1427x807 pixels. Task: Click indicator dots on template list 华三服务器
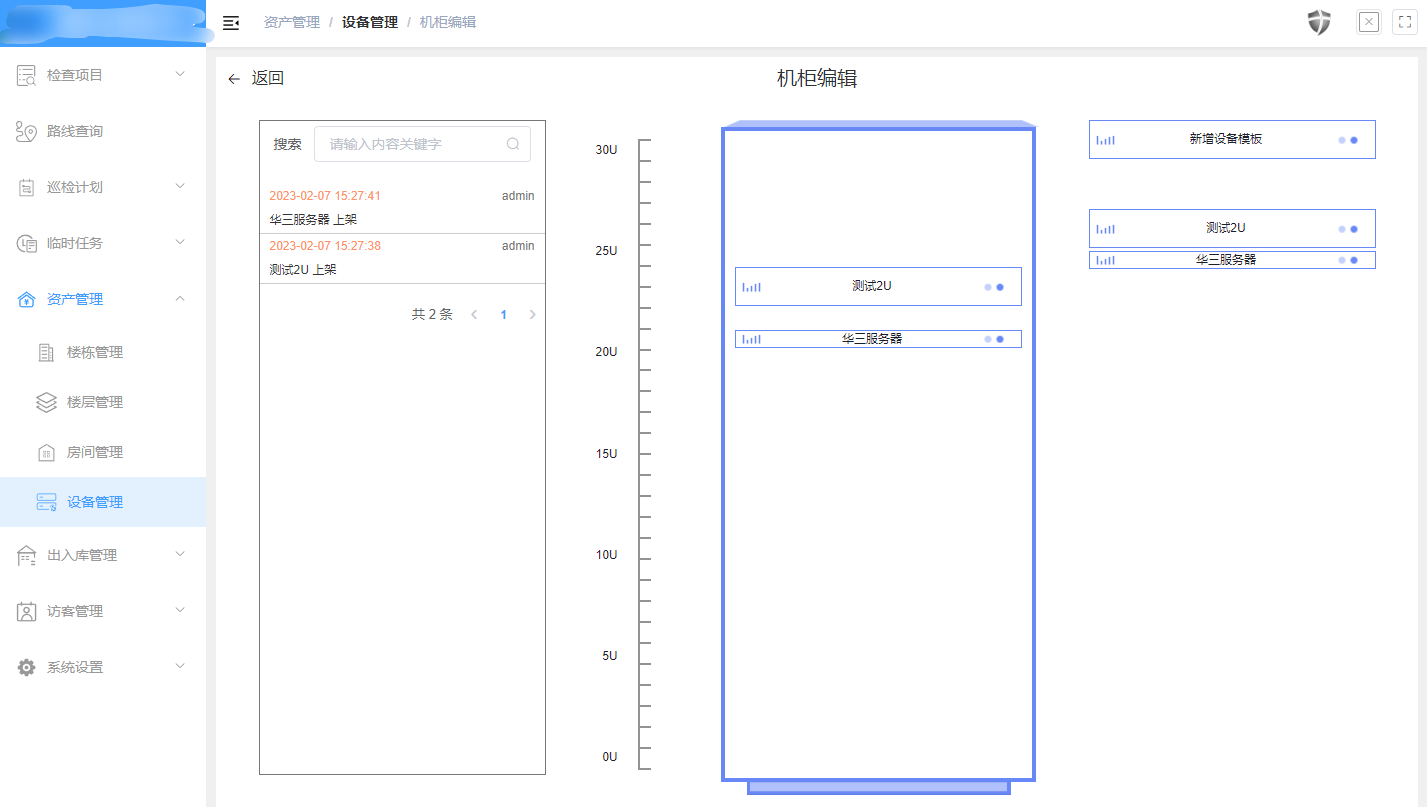point(1347,260)
